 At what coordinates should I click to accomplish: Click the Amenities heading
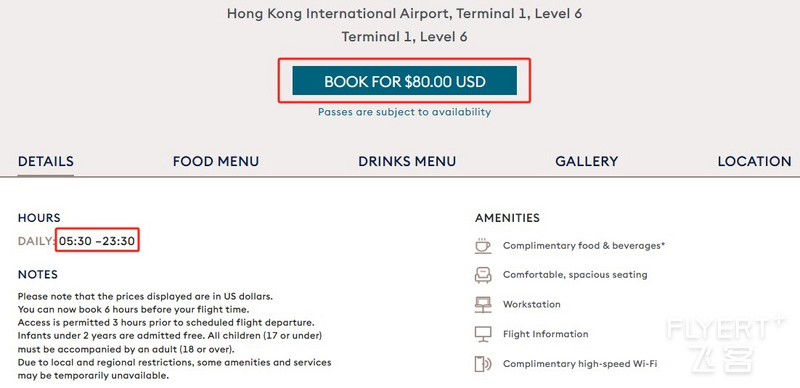tap(507, 218)
